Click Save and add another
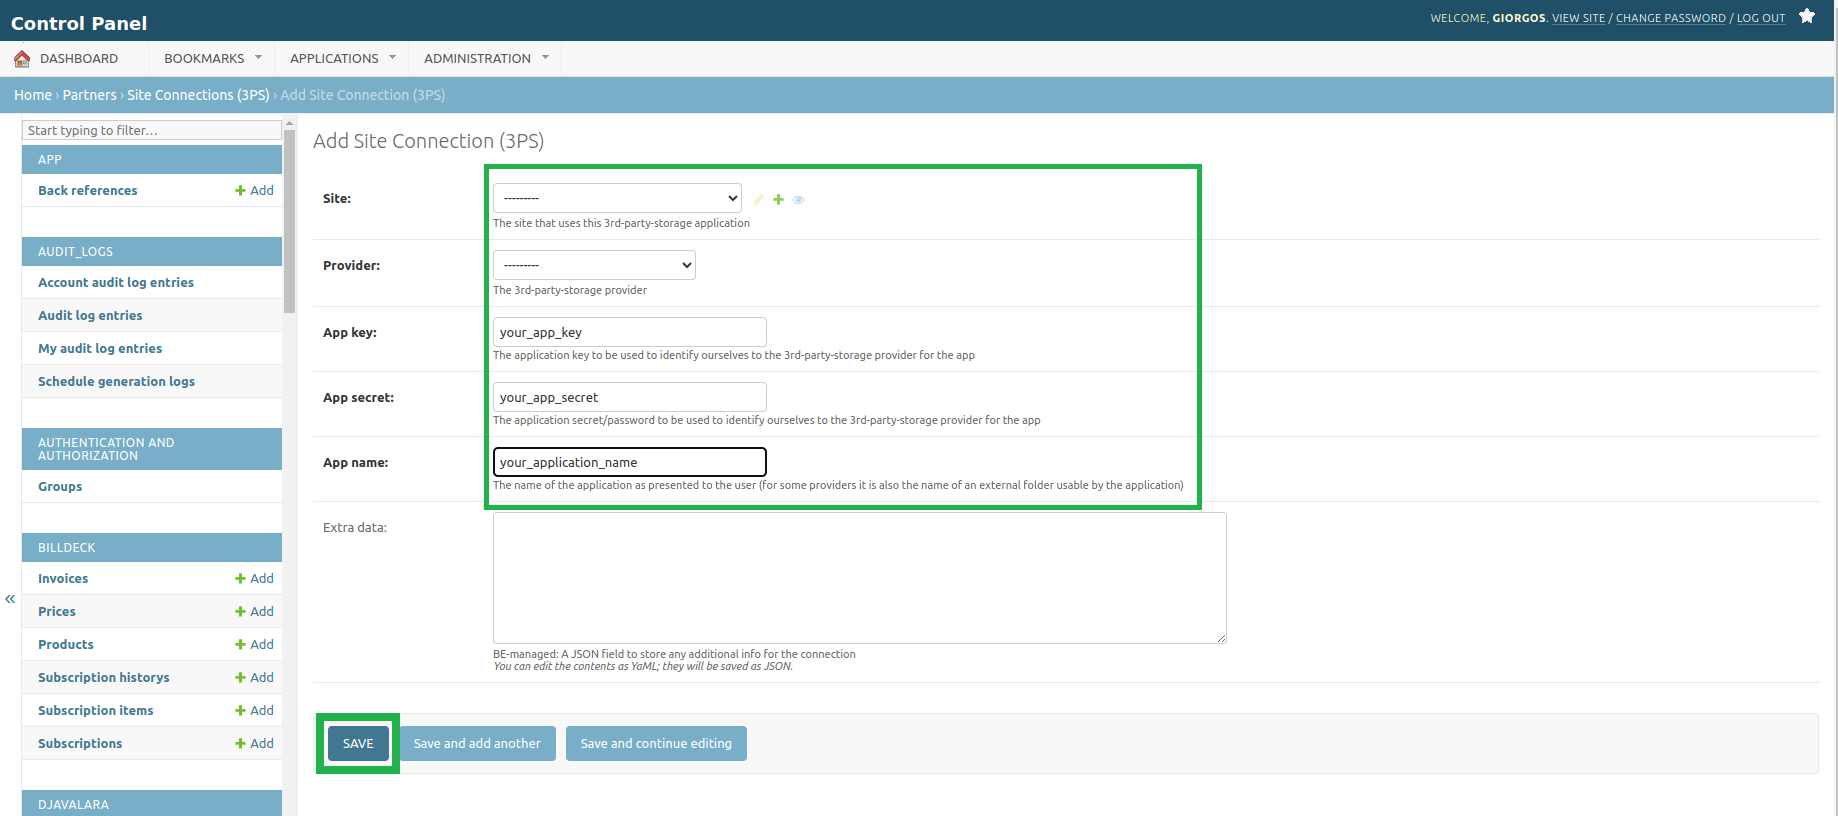The height and width of the screenshot is (816, 1838). 477,744
